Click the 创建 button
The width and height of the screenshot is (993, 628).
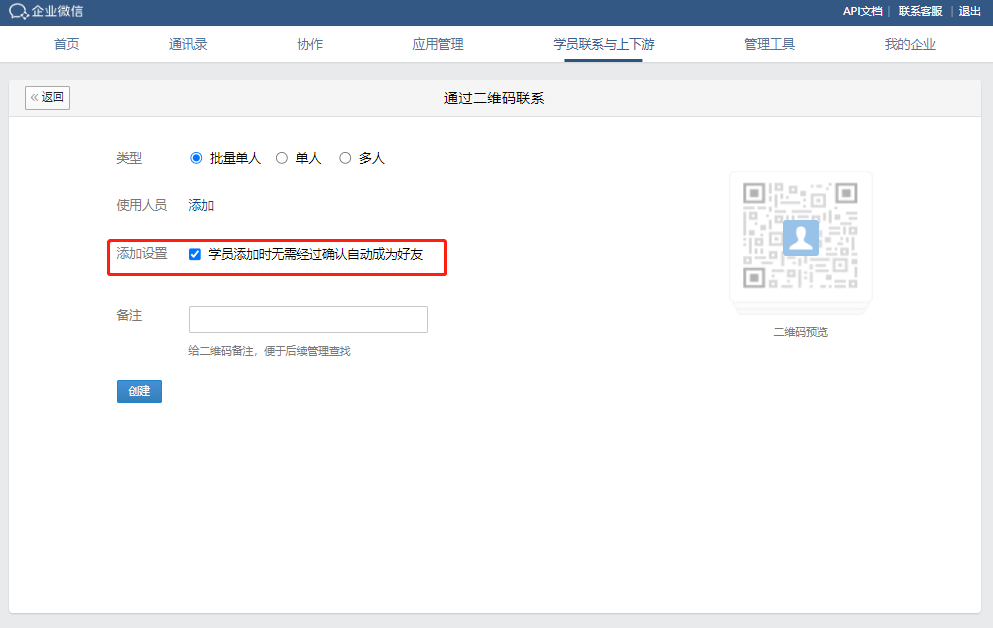click(x=139, y=391)
